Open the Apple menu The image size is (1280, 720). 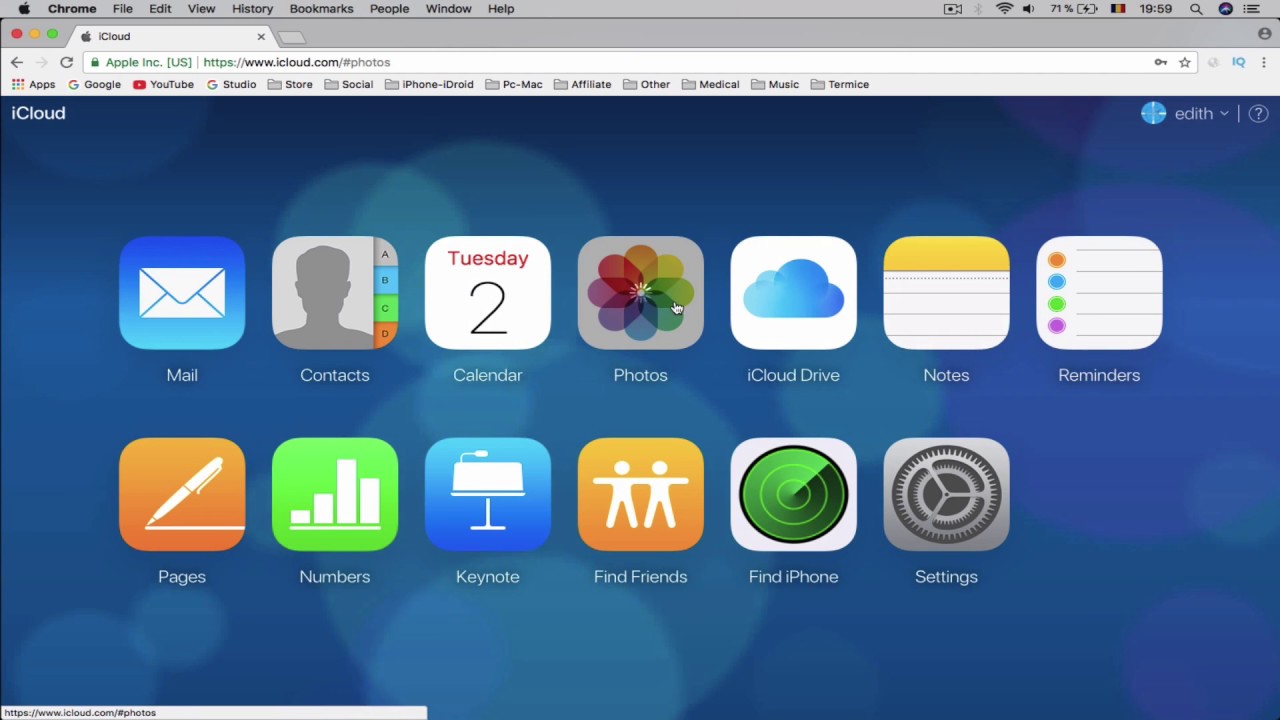(24, 9)
